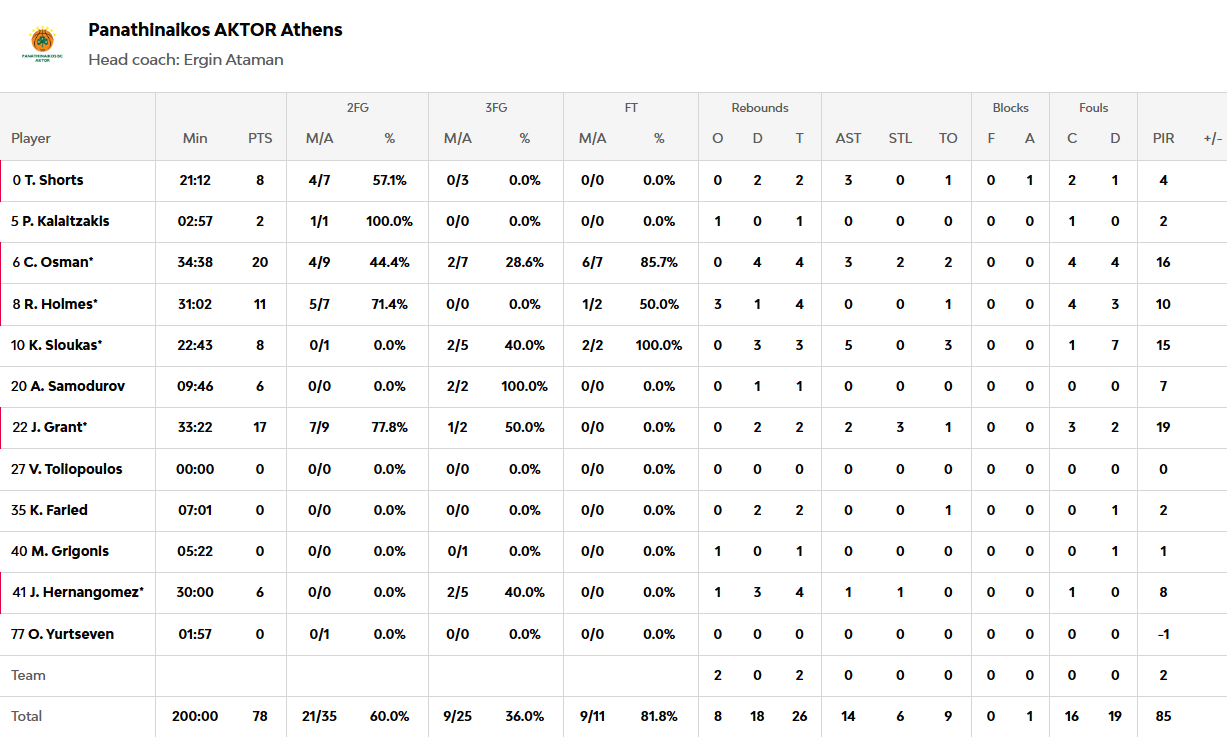Click on O. Yurtseven player name

[x=68, y=634]
